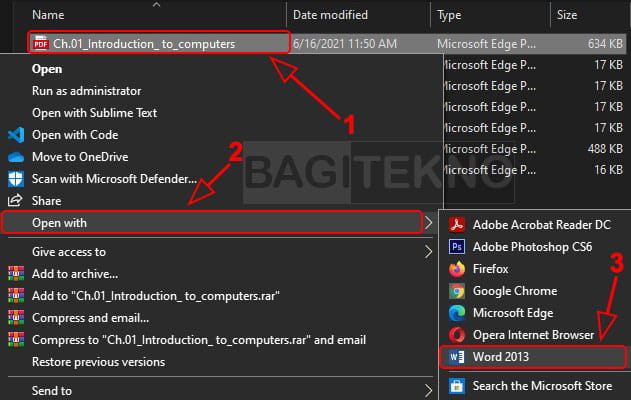Expand the Open with submenu arrow
Viewport: 631px width, 400px height.
(429, 223)
